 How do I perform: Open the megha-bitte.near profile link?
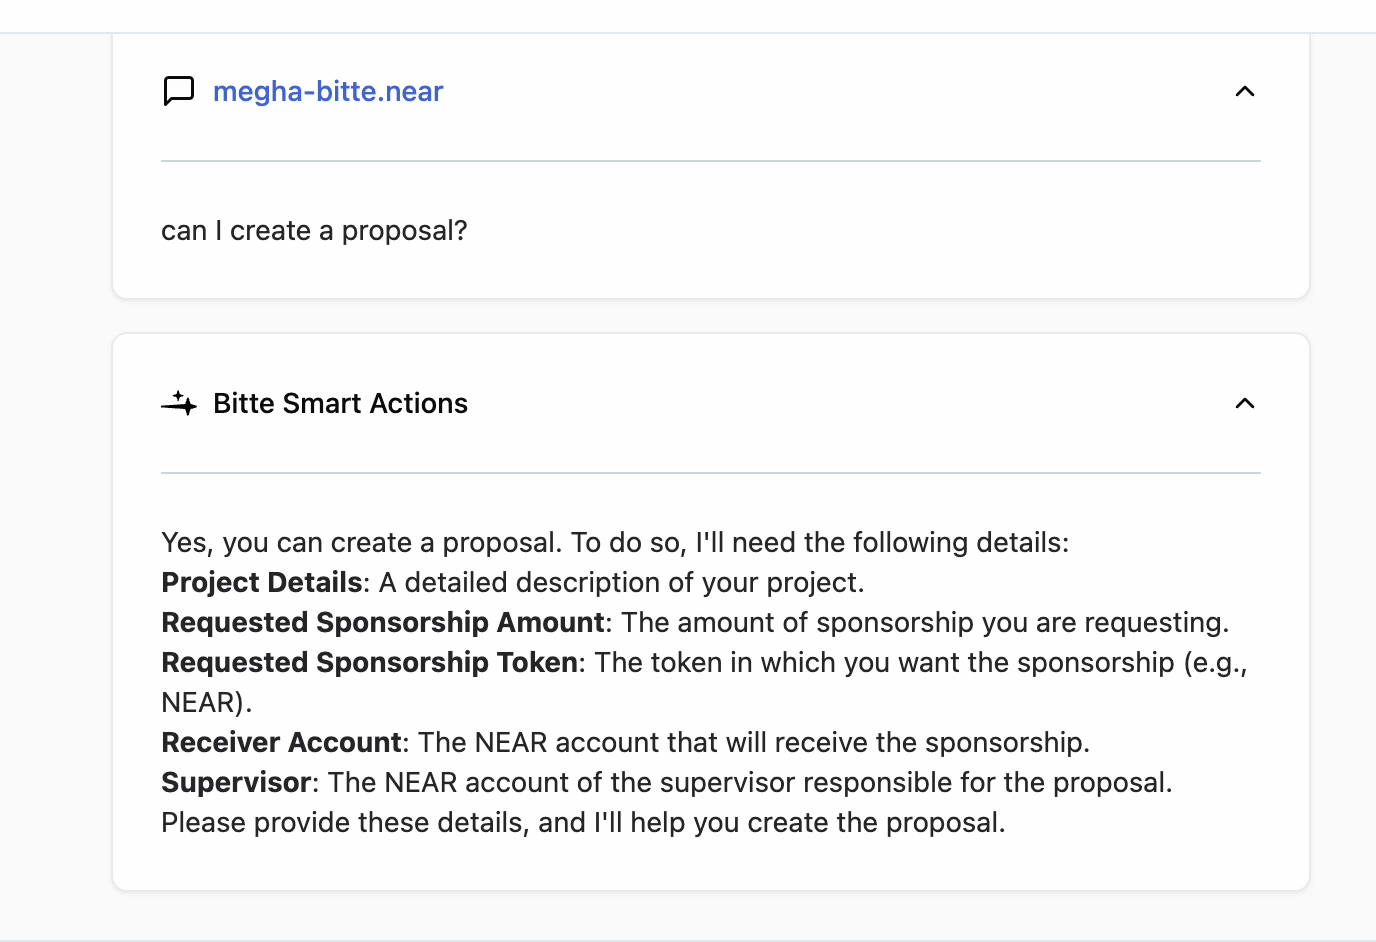pyautogui.click(x=328, y=91)
